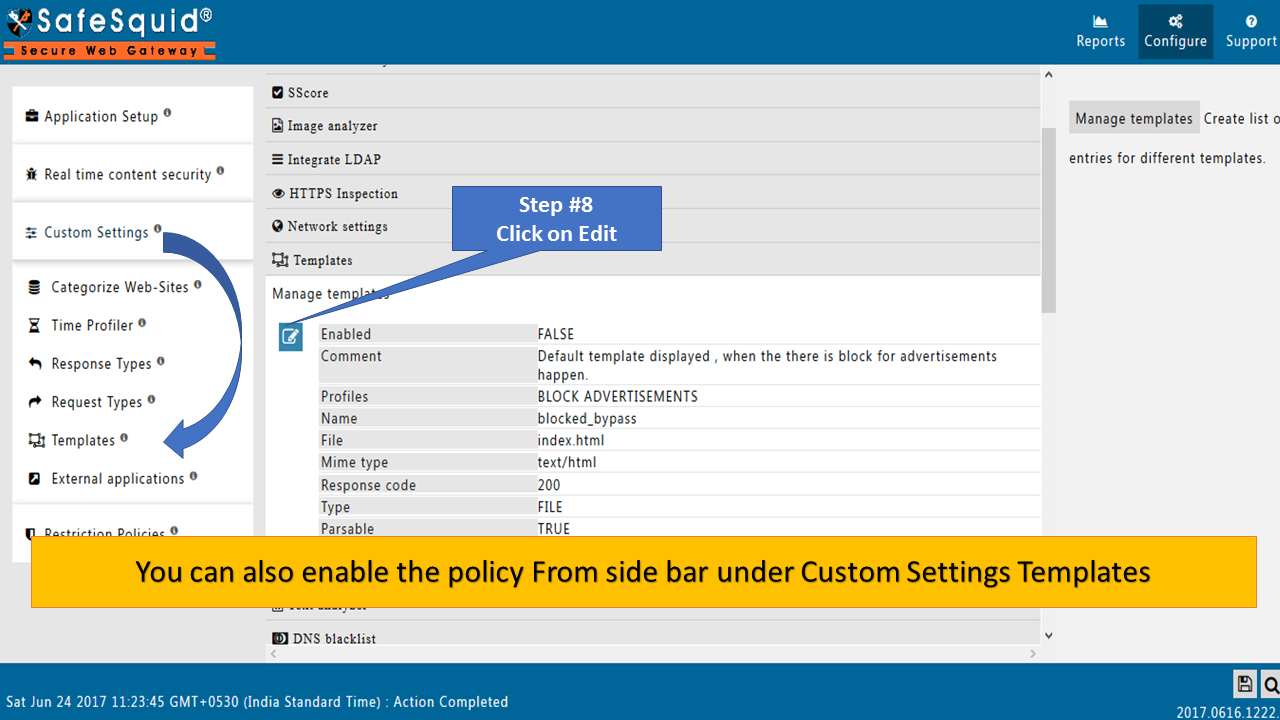The height and width of the screenshot is (720, 1280).
Task: Click the sidebar Templates icon
Action: pyautogui.click(x=37, y=440)
